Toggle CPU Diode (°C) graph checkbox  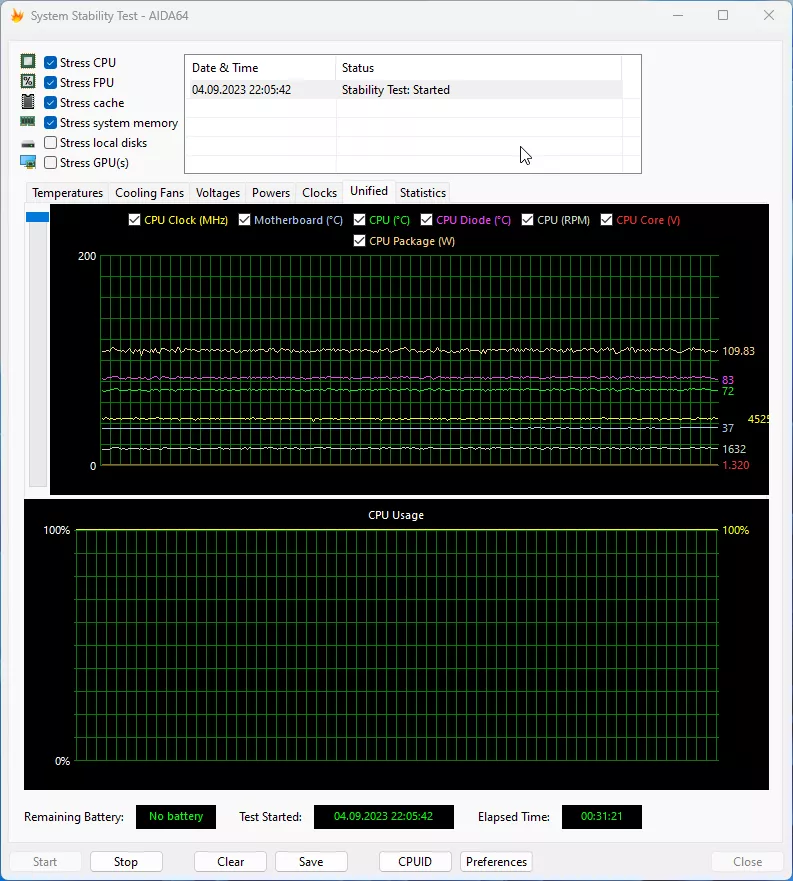point(427,220)
